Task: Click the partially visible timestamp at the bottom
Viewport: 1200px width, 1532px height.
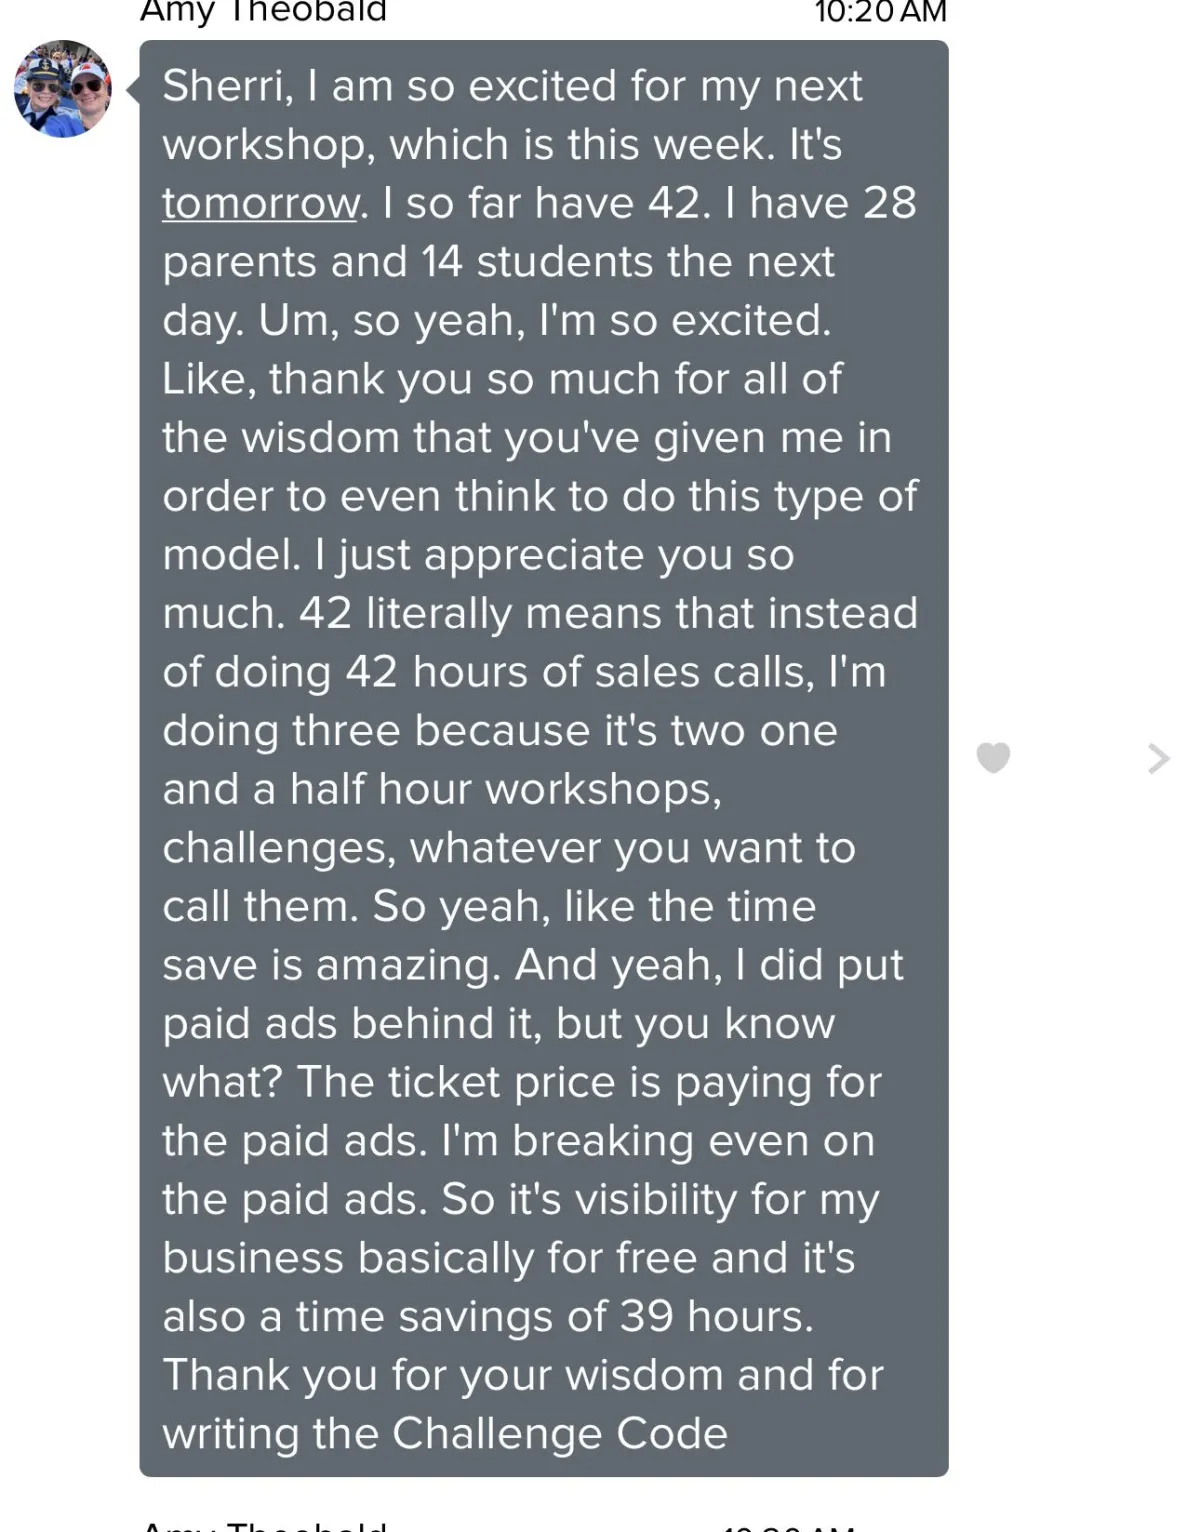Action: pos(786,1527)
